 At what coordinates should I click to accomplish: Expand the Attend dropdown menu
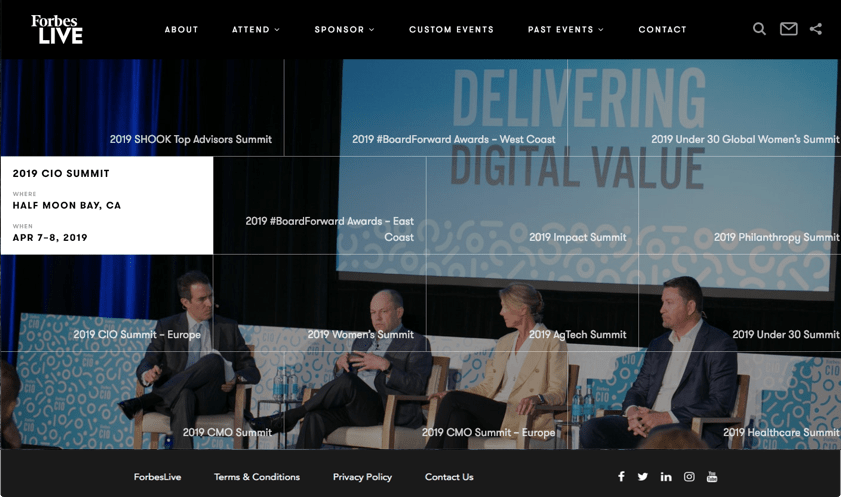256,29
